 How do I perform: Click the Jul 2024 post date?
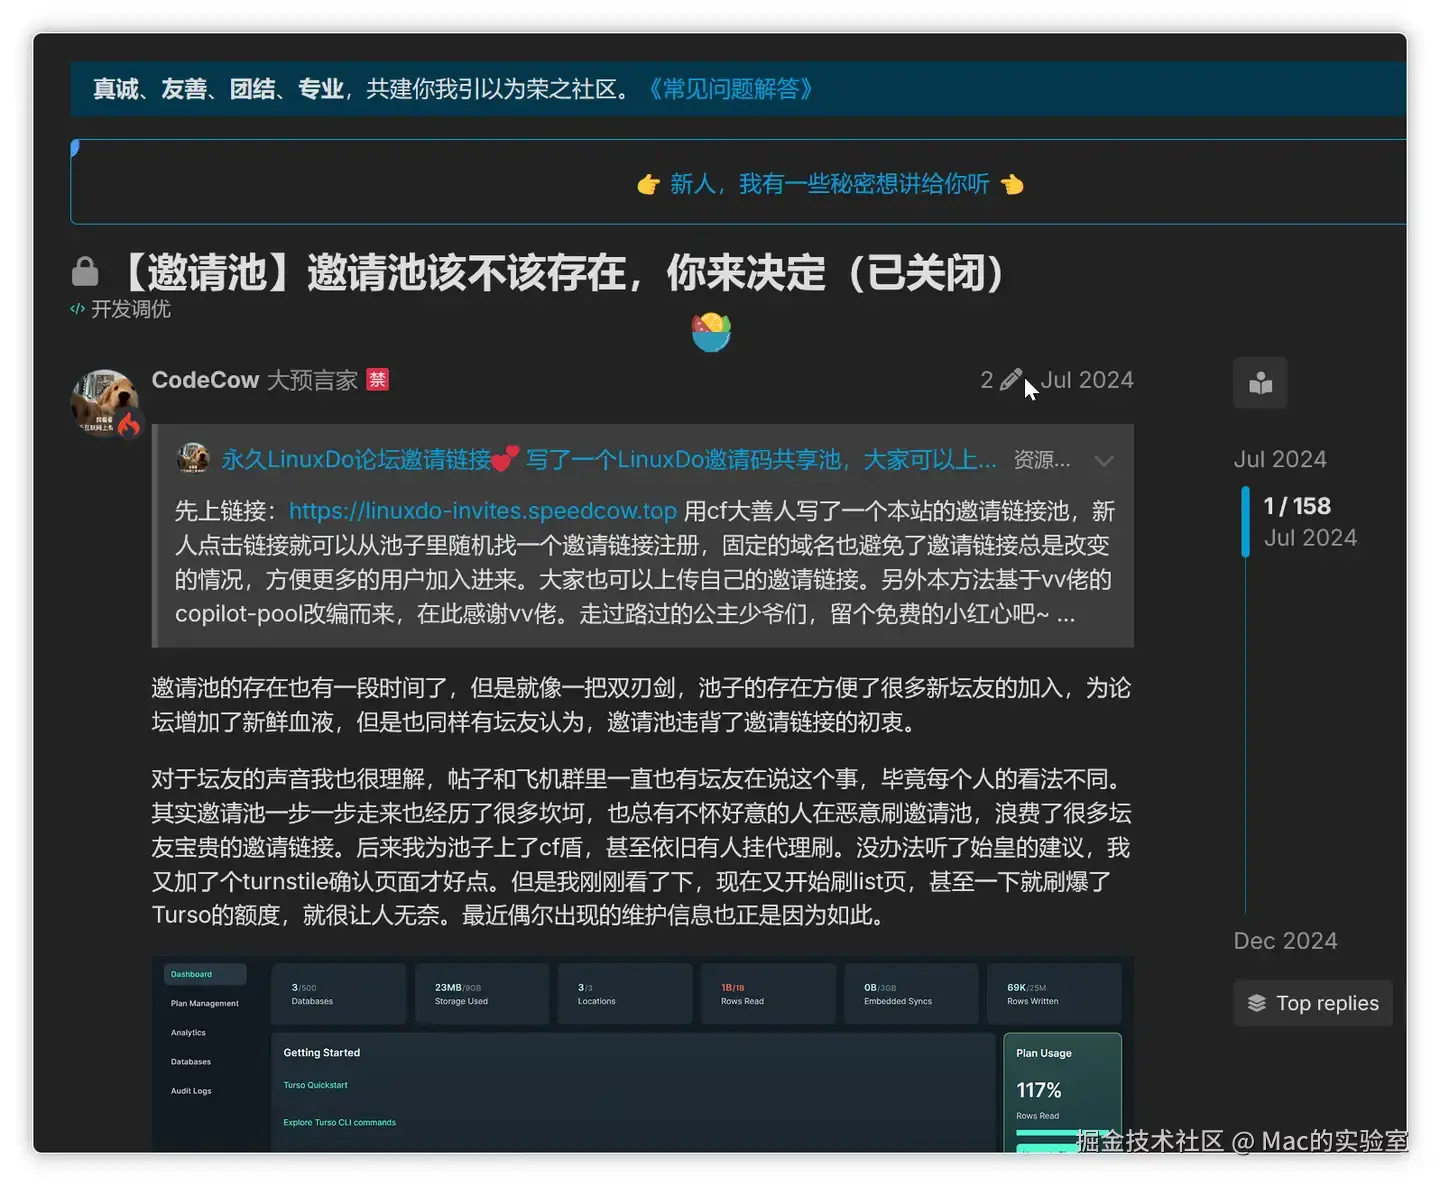(1087, 380)
